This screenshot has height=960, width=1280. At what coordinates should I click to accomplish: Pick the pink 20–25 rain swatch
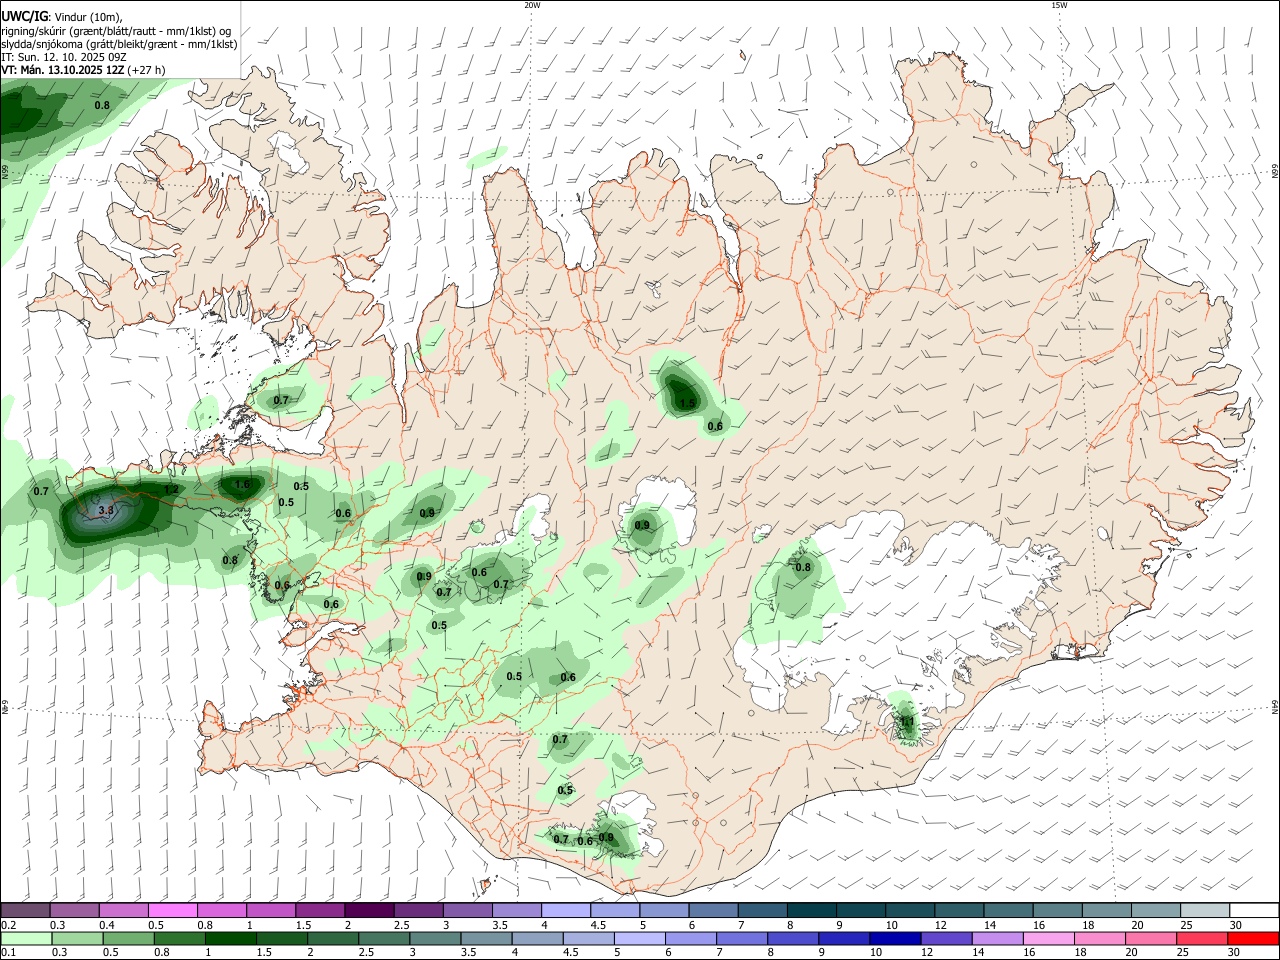coord(1149,938)
